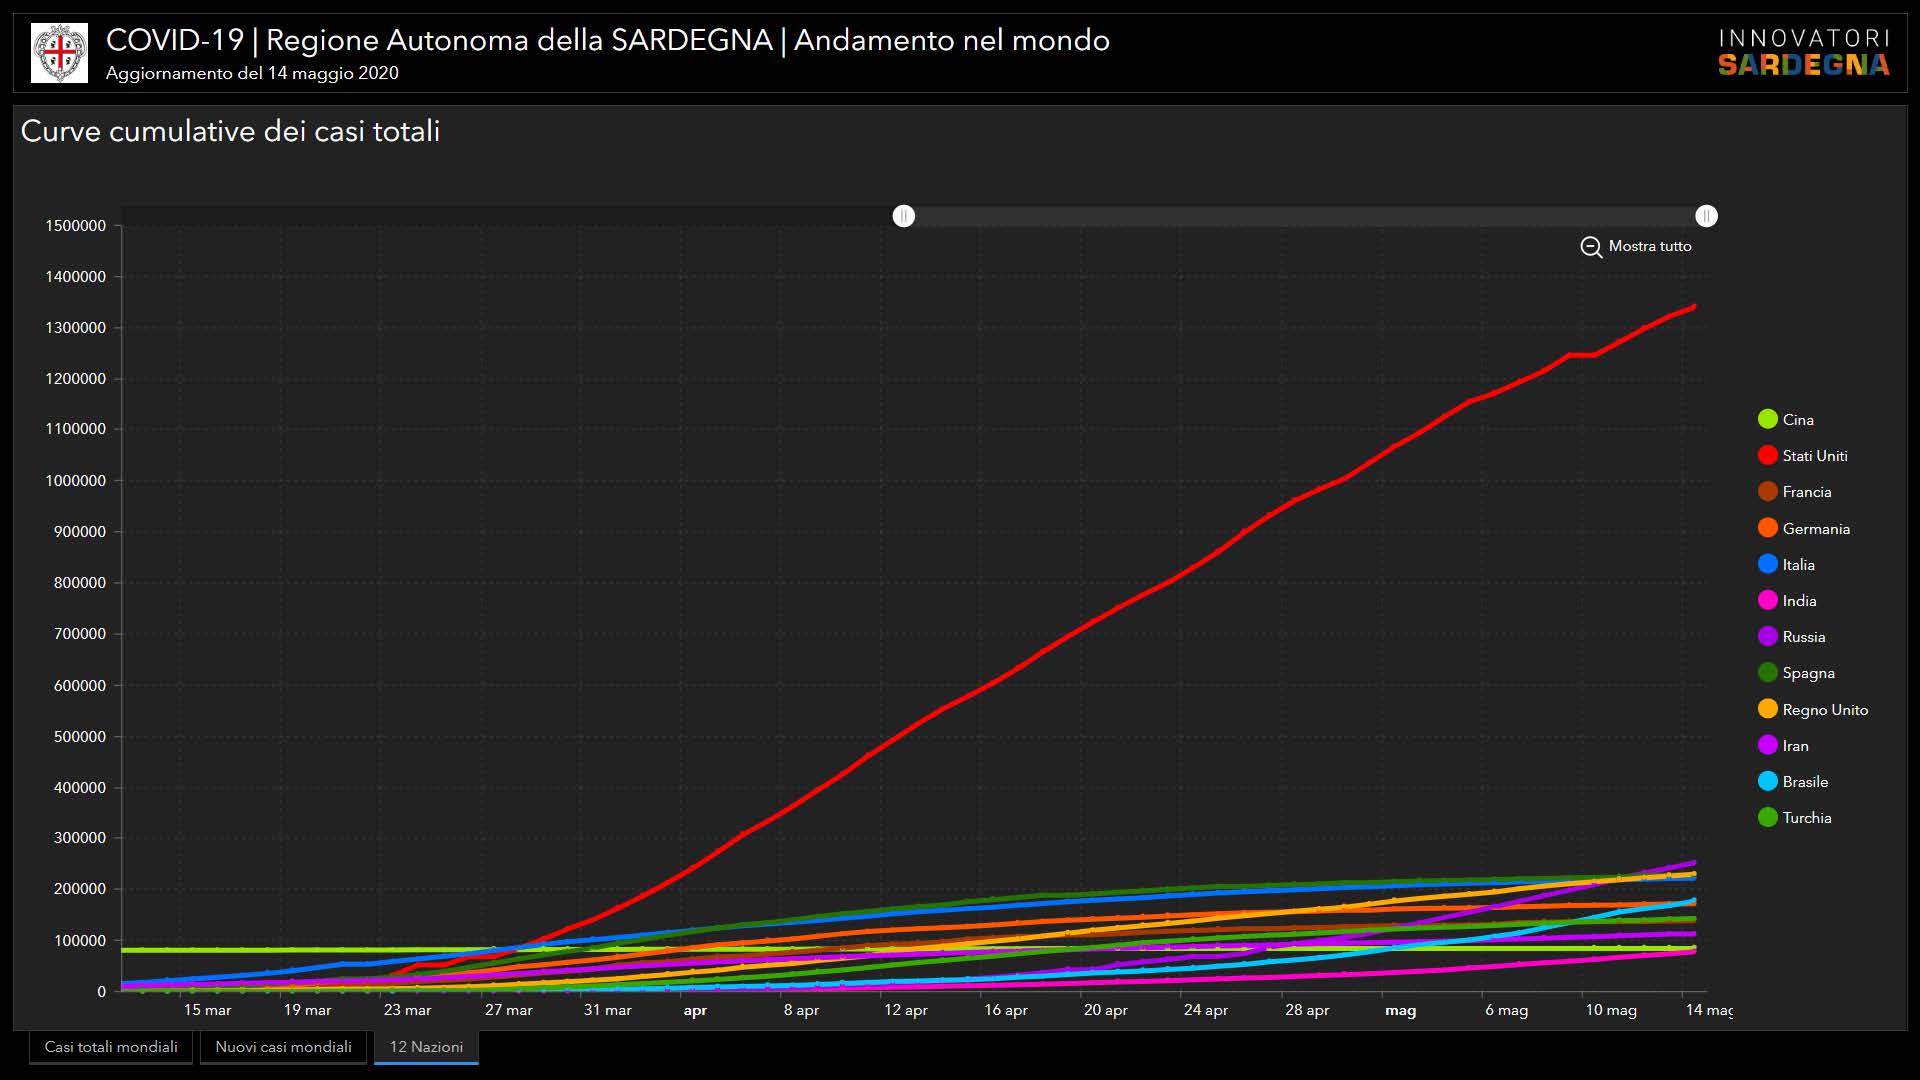1920x1080 pixels.
Task: Toggle the red Stati Uniti legend circle
Action: 1768,455
